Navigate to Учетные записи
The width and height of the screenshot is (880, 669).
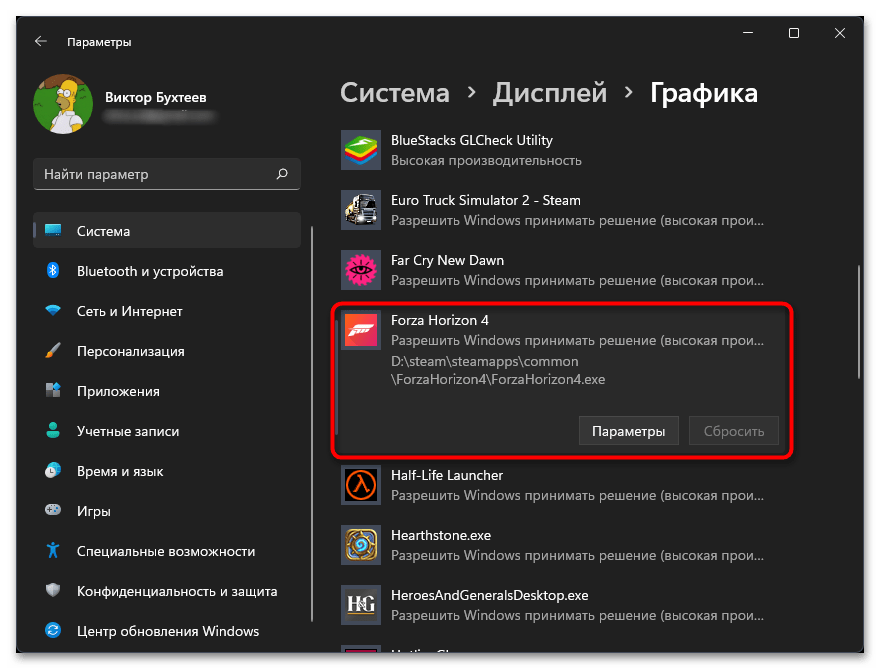[x=167, y=431]
